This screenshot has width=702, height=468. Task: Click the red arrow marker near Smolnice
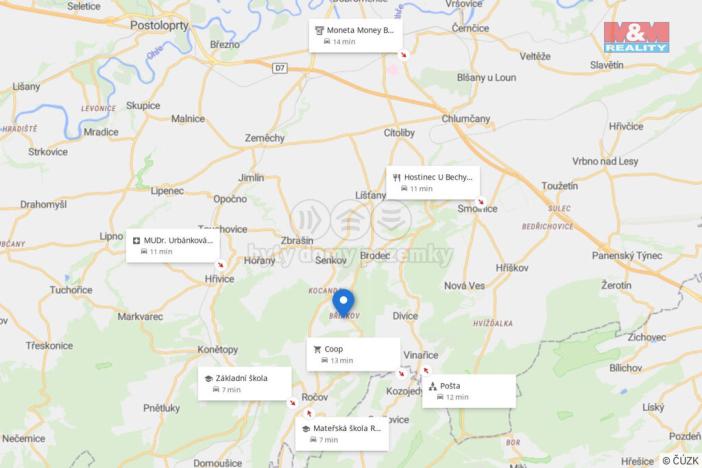(x=481, y=202)
